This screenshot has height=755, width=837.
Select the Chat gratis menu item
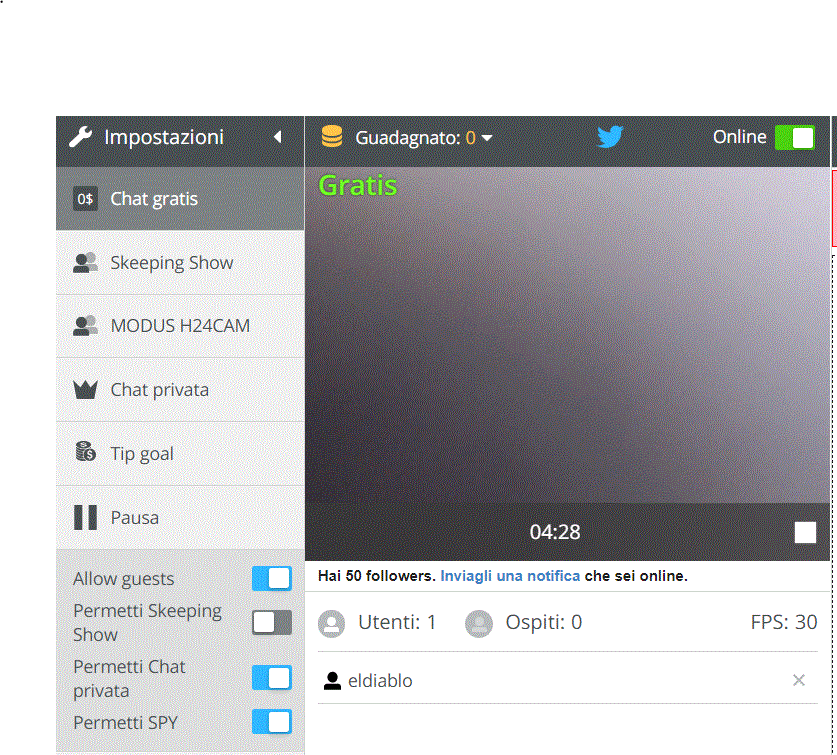pyautogui.click(x=180, y=199)
